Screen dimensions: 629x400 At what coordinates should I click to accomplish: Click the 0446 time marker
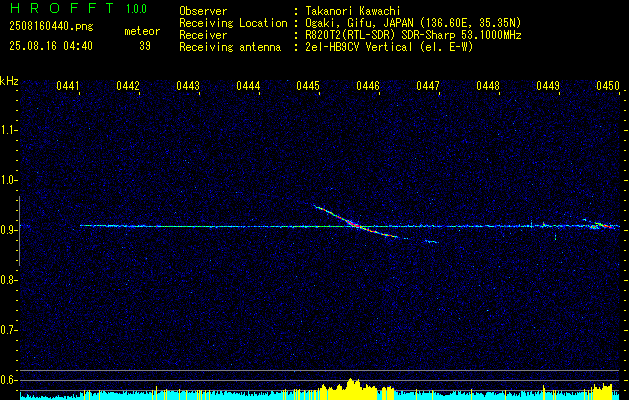(368, 86)
